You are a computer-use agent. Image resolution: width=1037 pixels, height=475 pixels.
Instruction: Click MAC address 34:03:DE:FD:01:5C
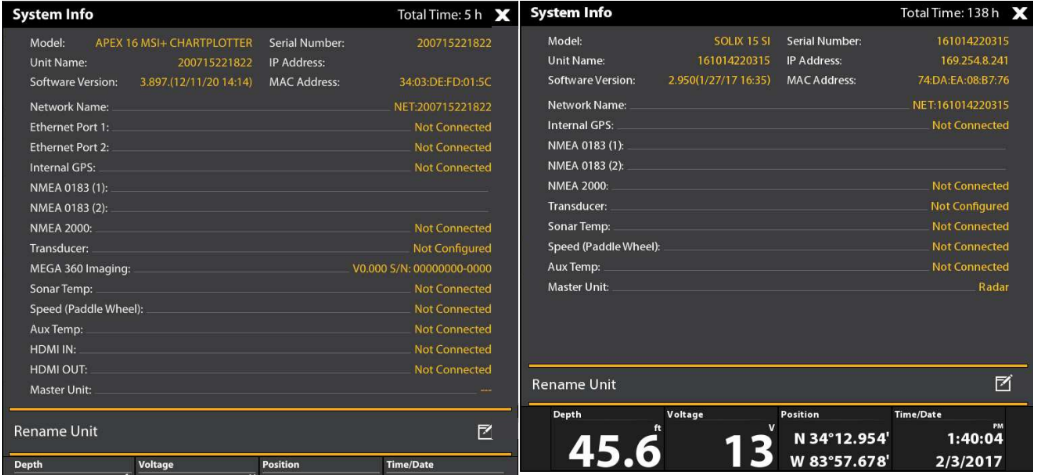click(x=445, y=83)
